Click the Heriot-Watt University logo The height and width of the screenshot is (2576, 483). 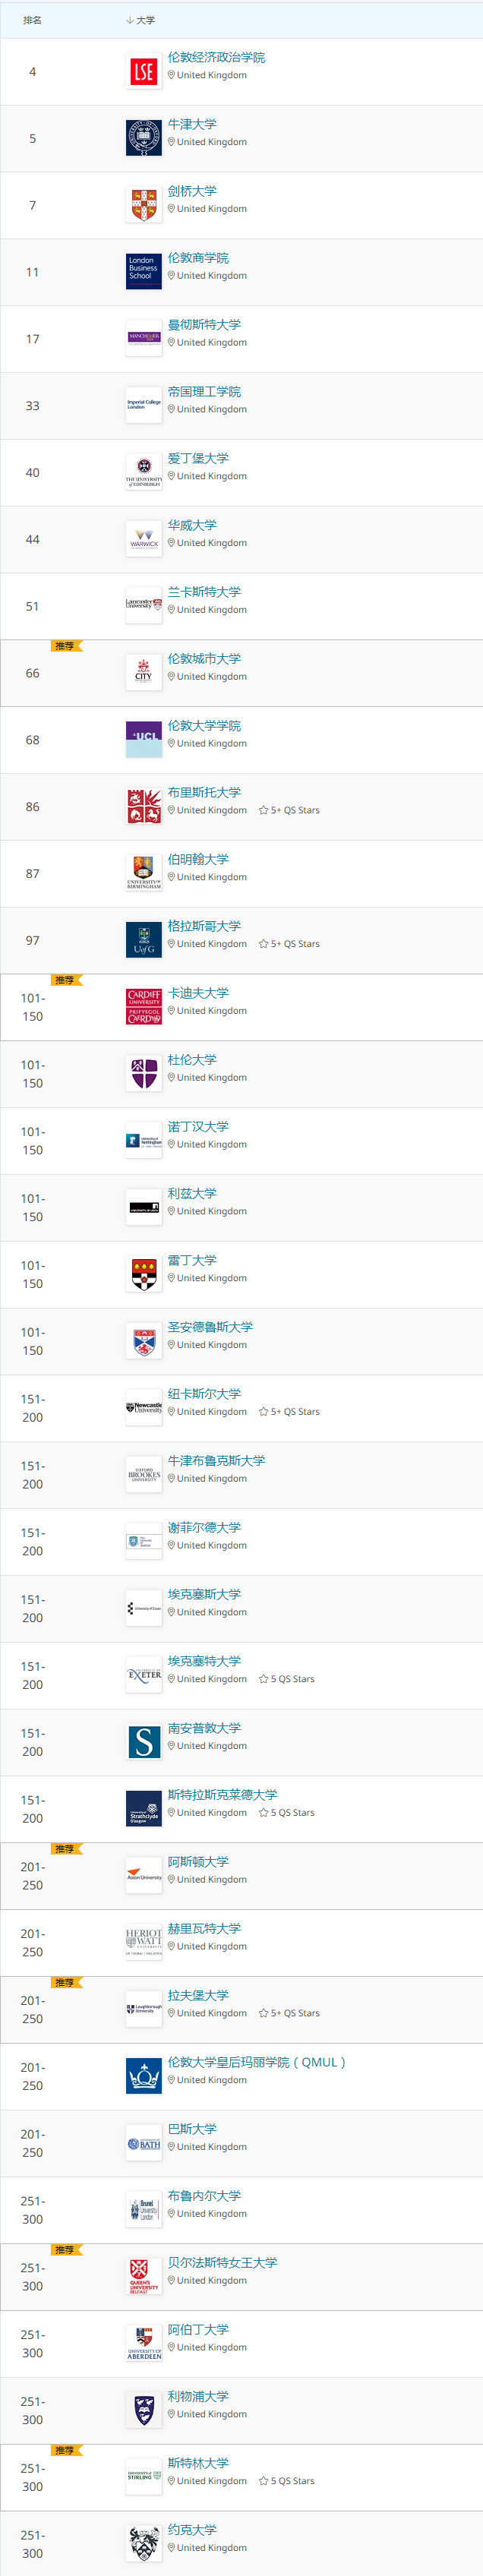(x=144, y=1942)
